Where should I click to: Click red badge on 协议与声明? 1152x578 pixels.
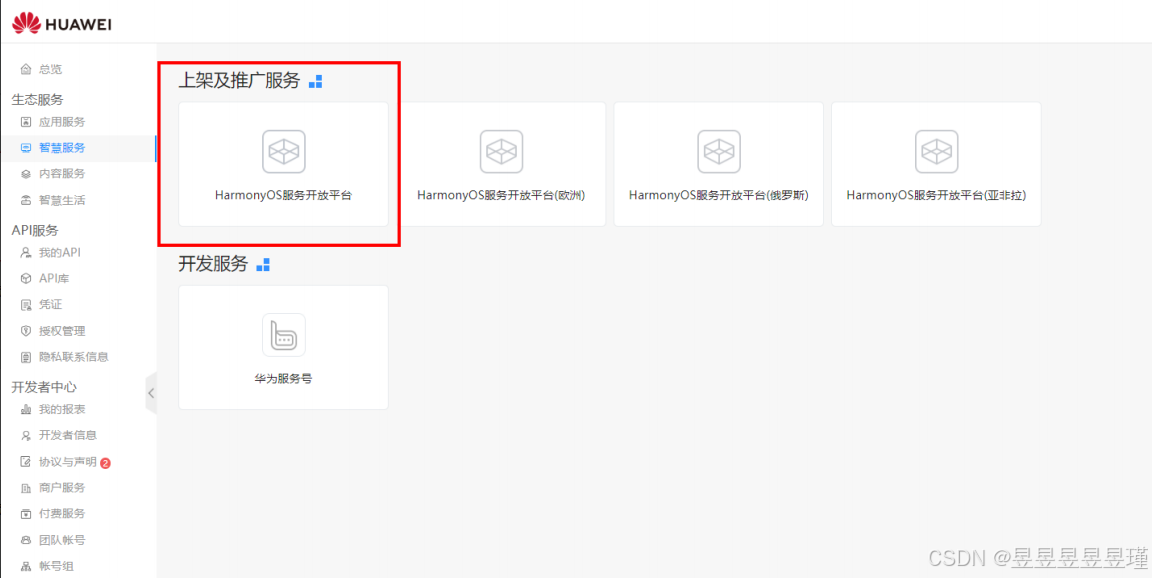(x=105, y=463)
